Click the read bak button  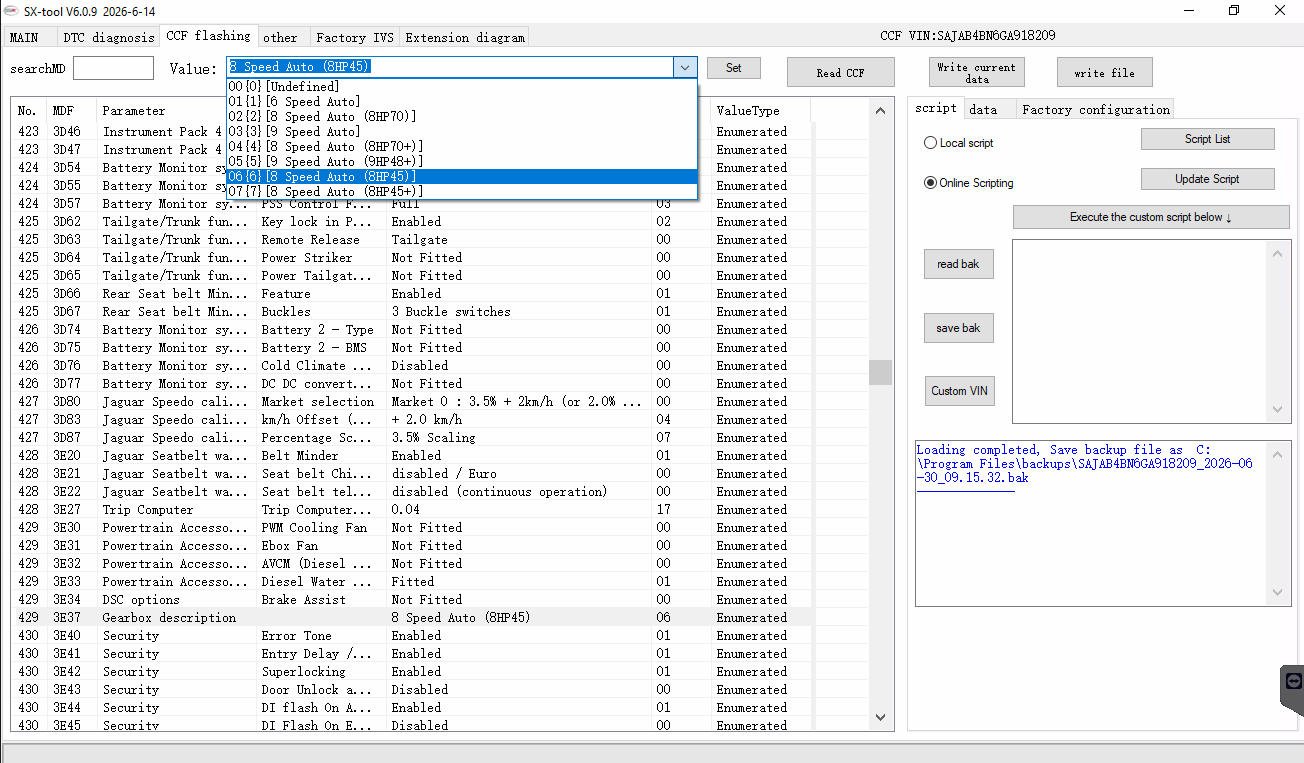click(958, 264)
